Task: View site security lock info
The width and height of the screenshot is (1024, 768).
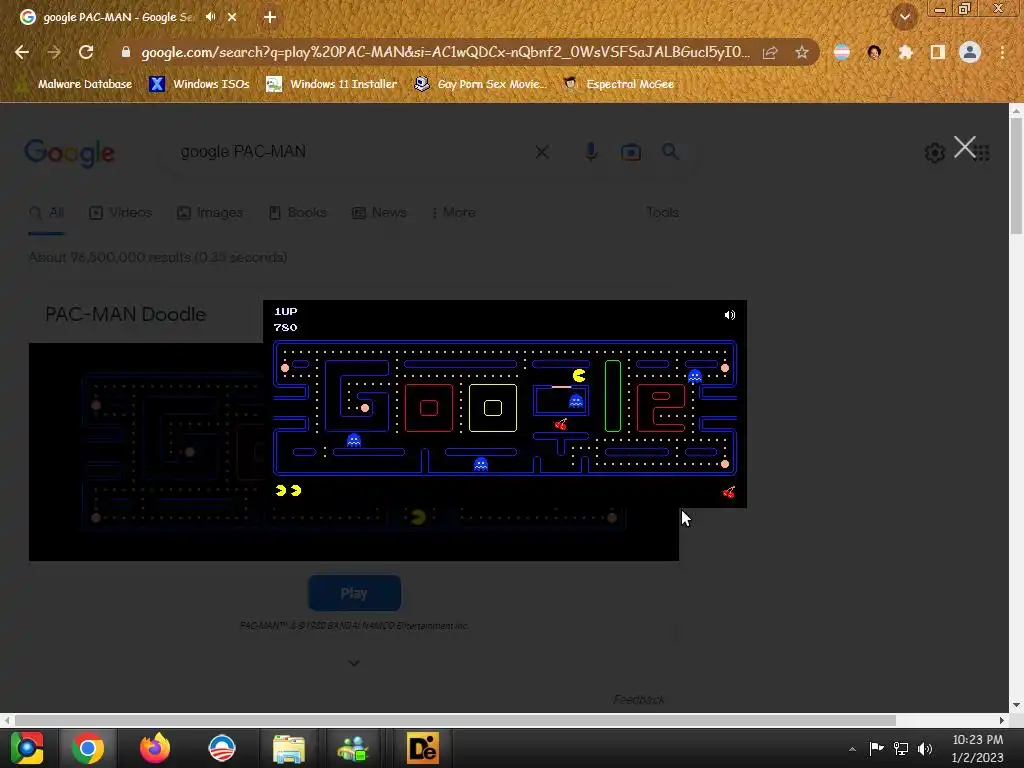Action: (126, 52)
